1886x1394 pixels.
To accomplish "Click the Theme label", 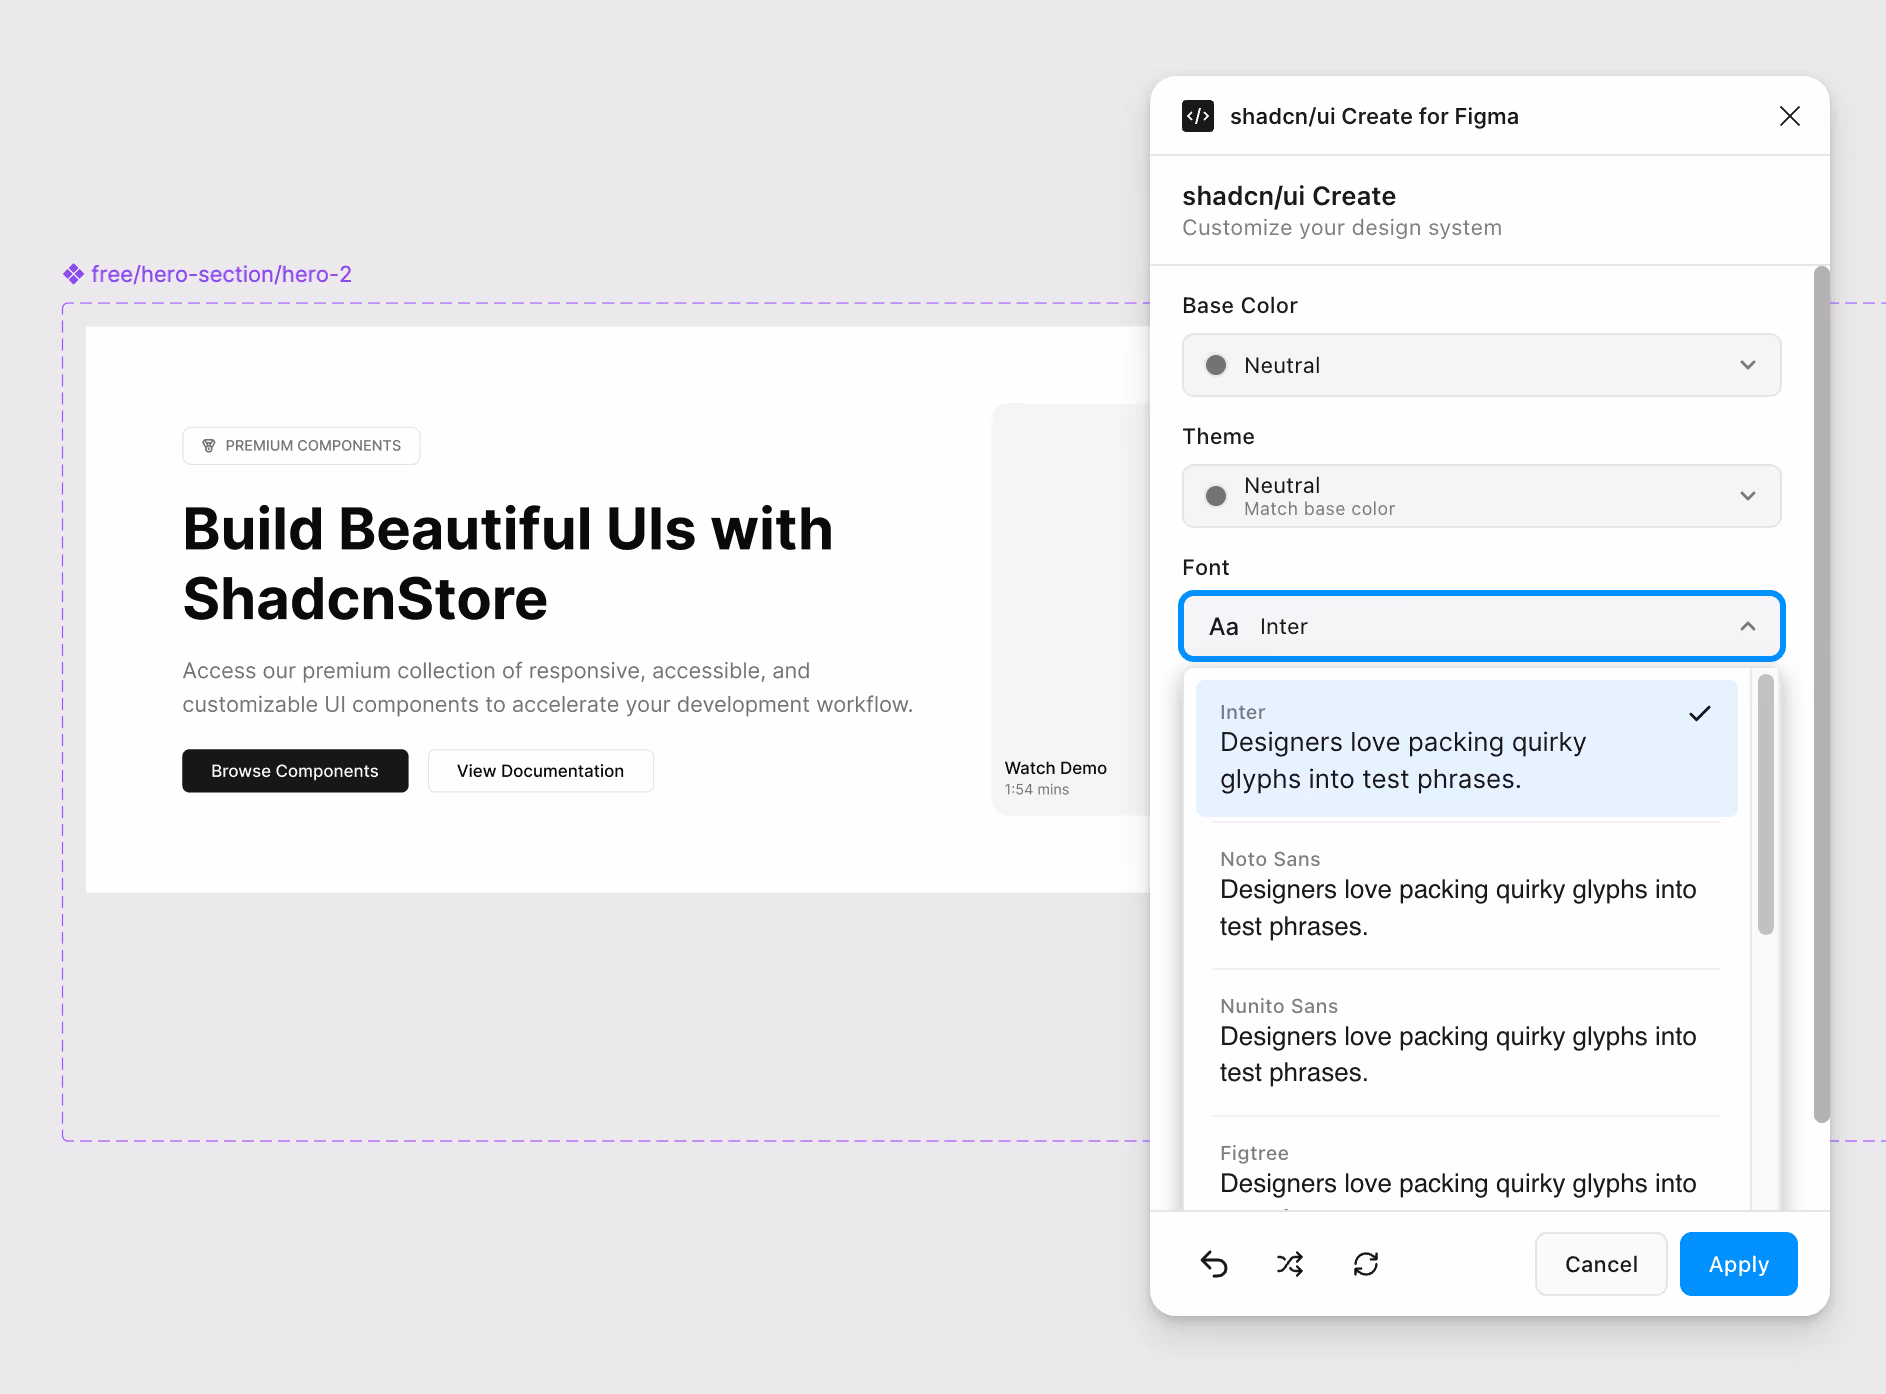I will click(1218, 436).
